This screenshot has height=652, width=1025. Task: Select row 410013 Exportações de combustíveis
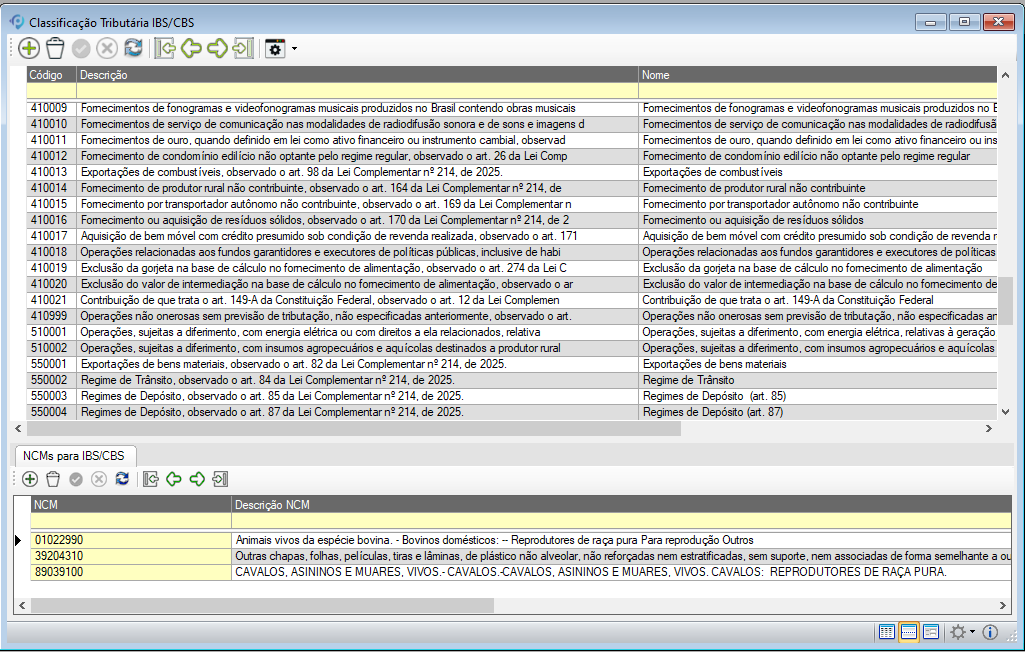click(512, 172)
